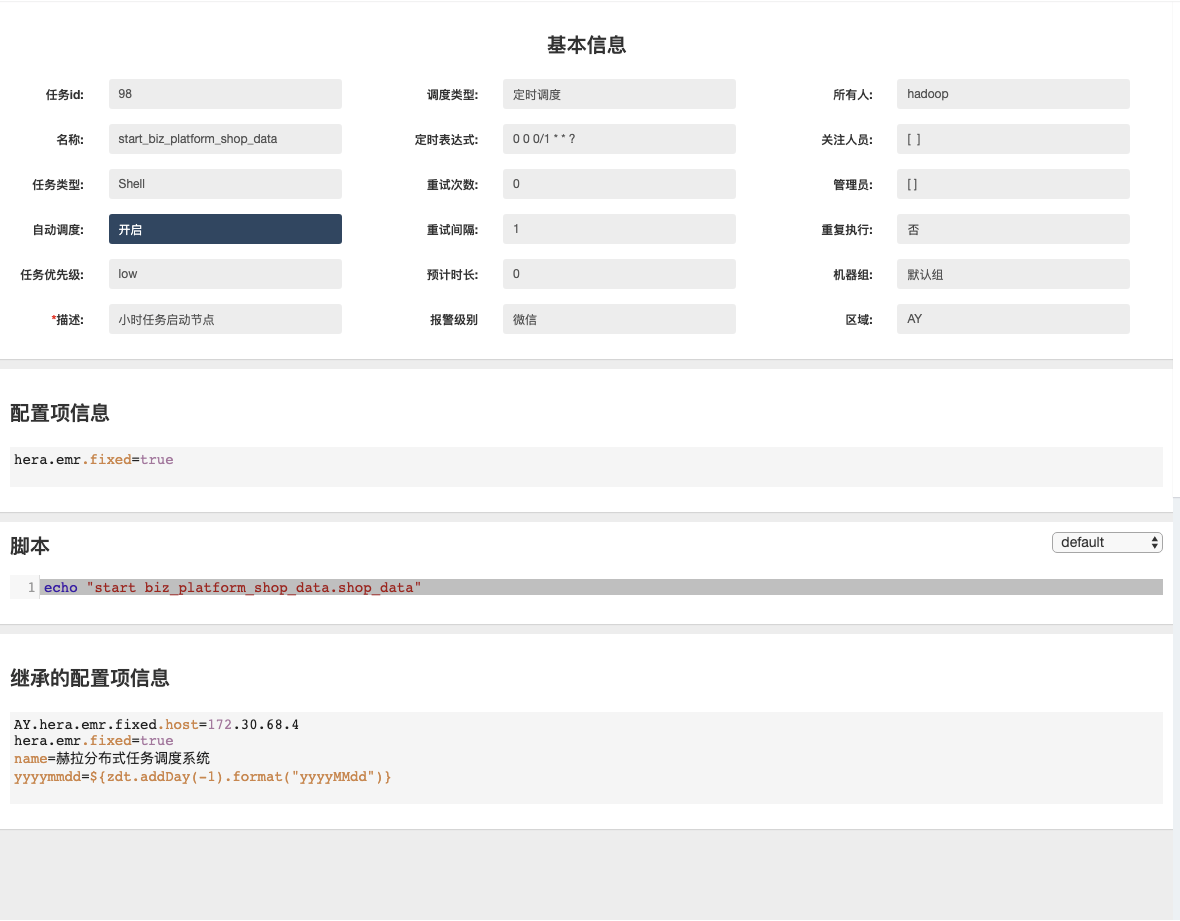Click the 管理员 field
This screenshot has width=1180, height=921.
click(1013, 184)
